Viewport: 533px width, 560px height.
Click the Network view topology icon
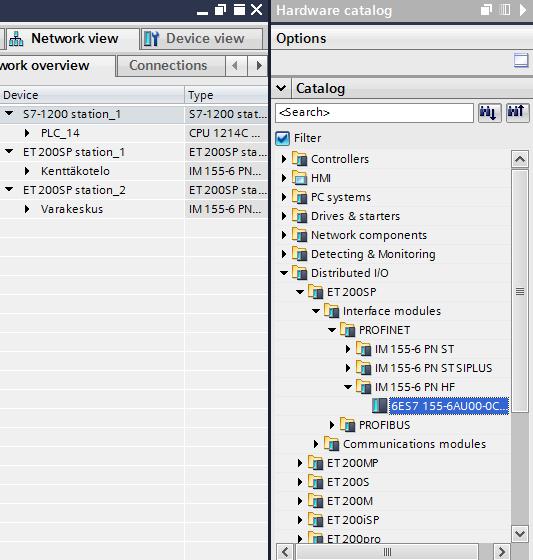(16, 39)
